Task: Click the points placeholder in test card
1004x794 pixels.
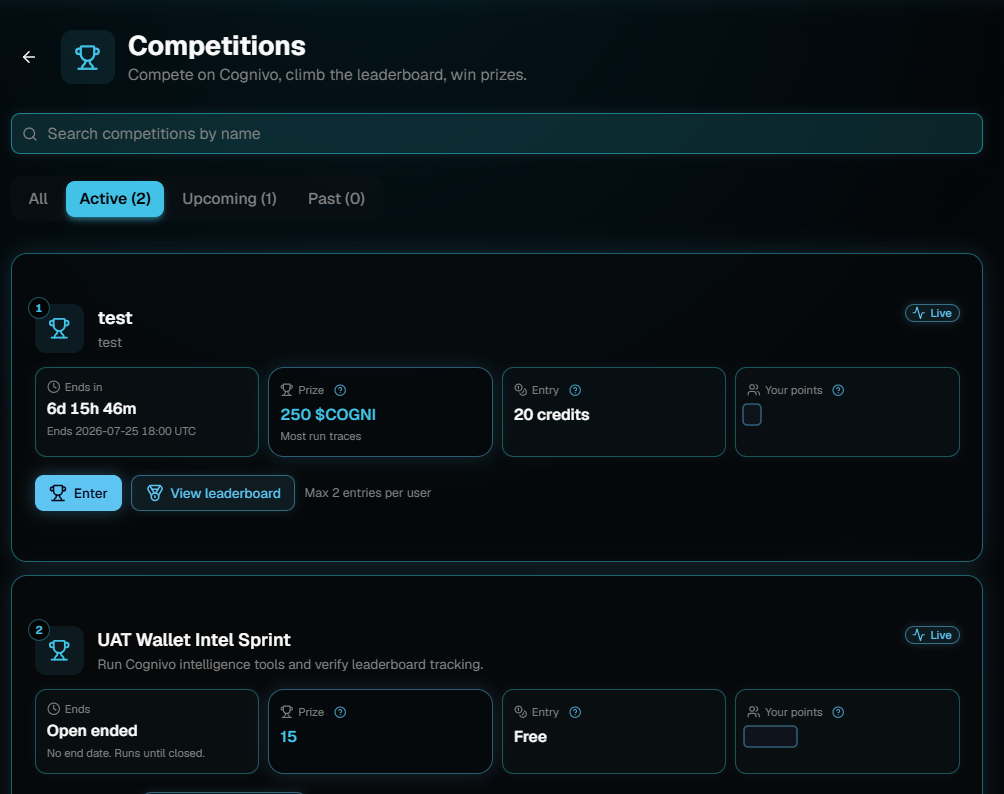Action: click(752, 414)
